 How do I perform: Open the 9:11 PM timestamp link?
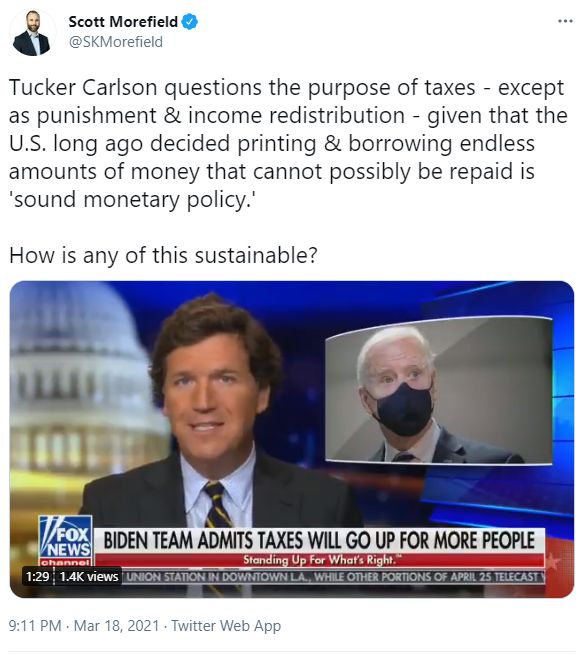(x=35, y=626)
